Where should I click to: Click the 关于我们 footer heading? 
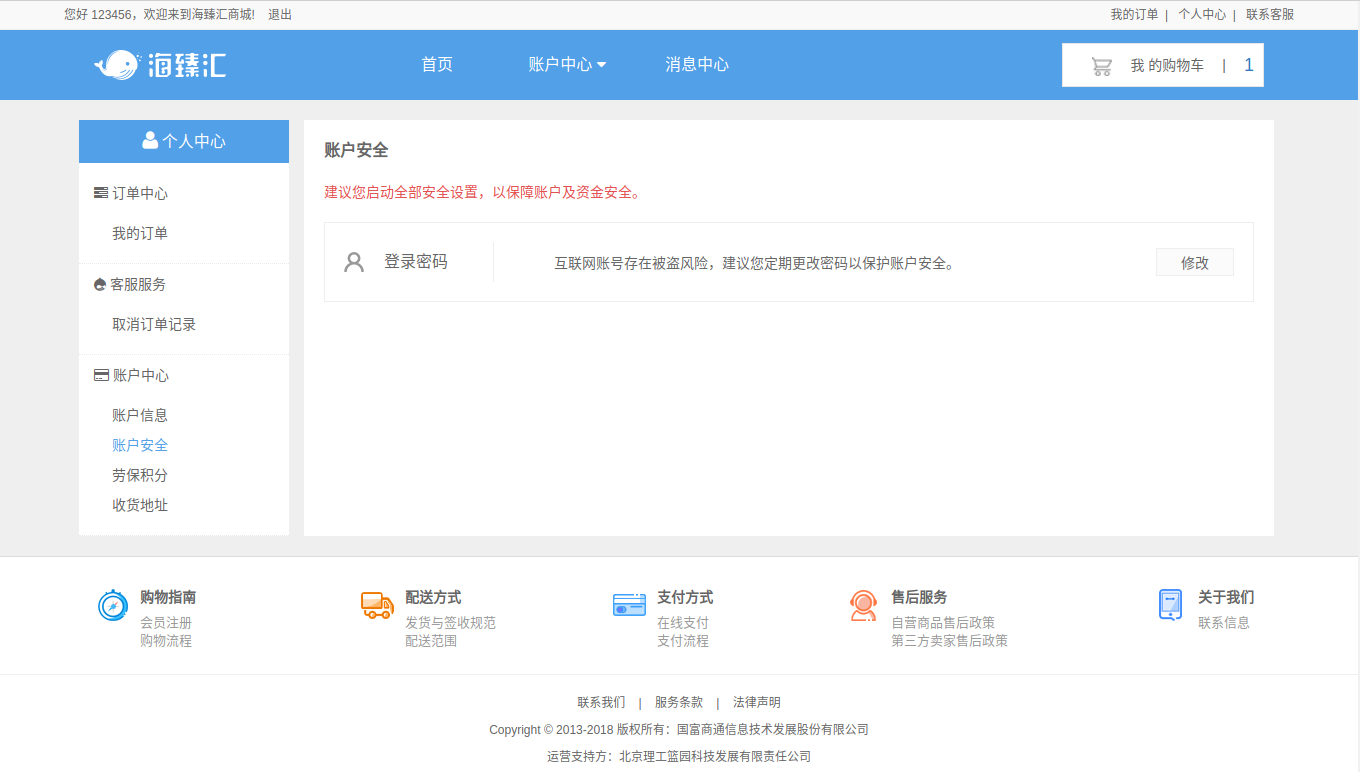point(1226,597)
